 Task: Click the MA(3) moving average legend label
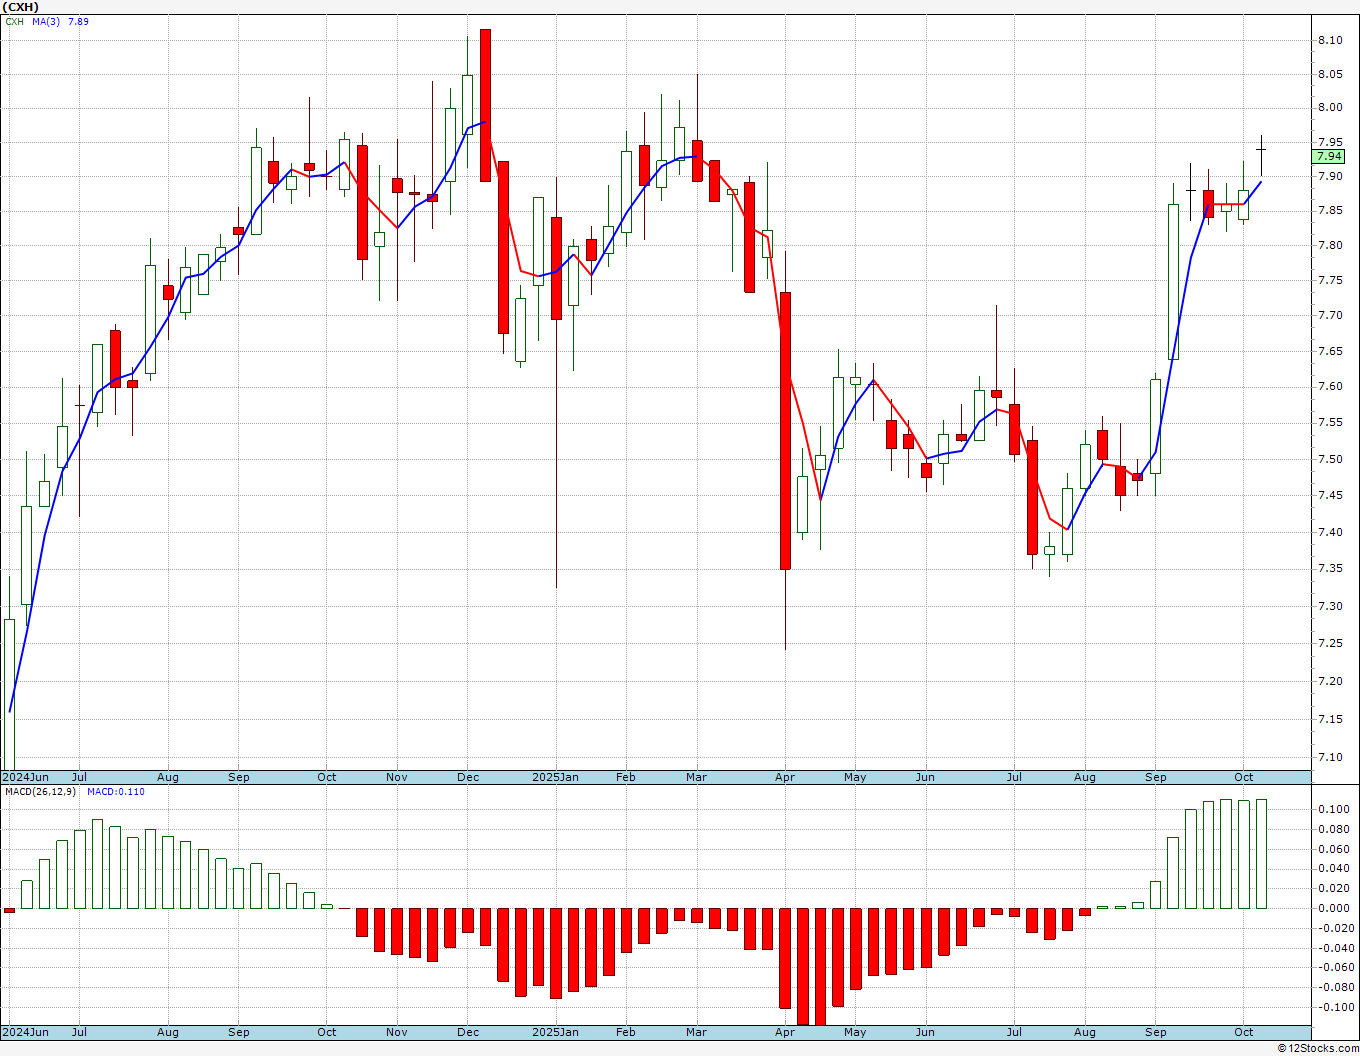46,21
